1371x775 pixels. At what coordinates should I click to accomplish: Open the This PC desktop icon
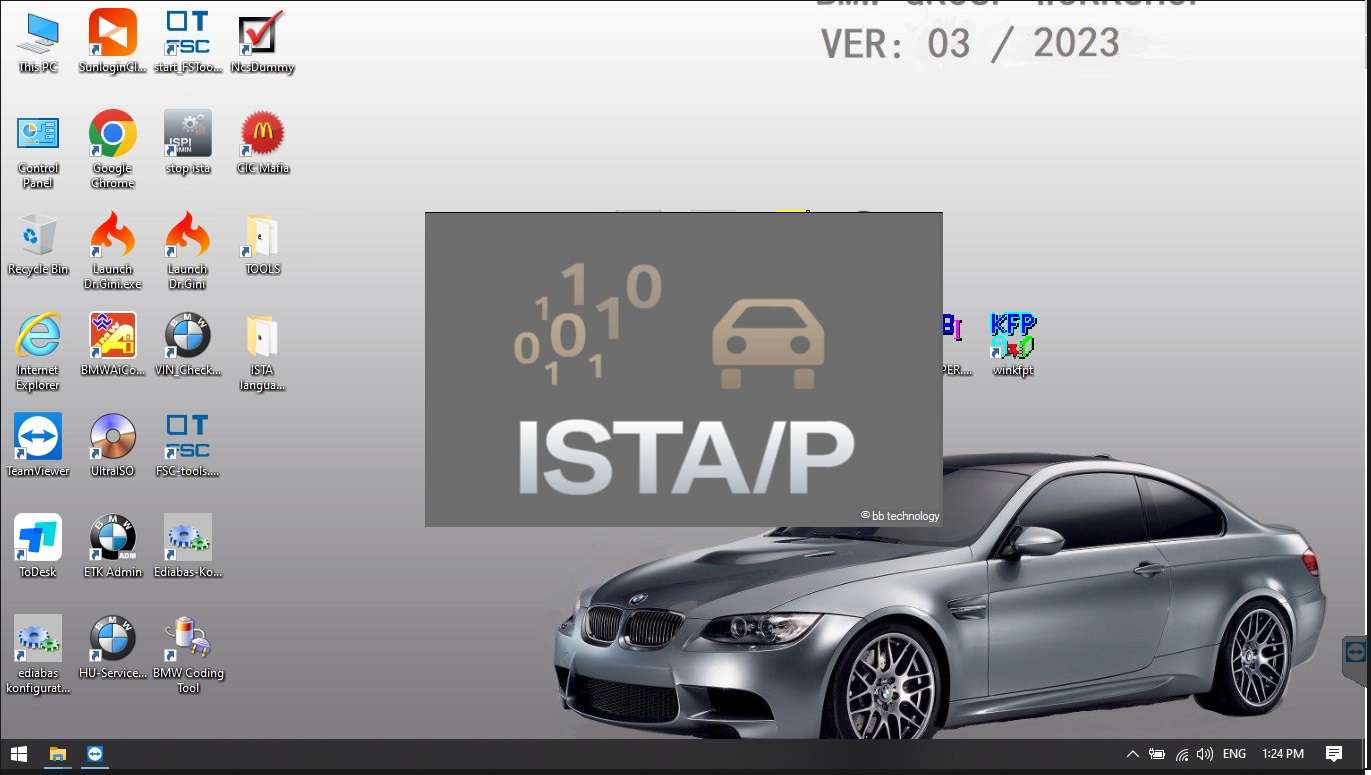[x=38, y=42]
